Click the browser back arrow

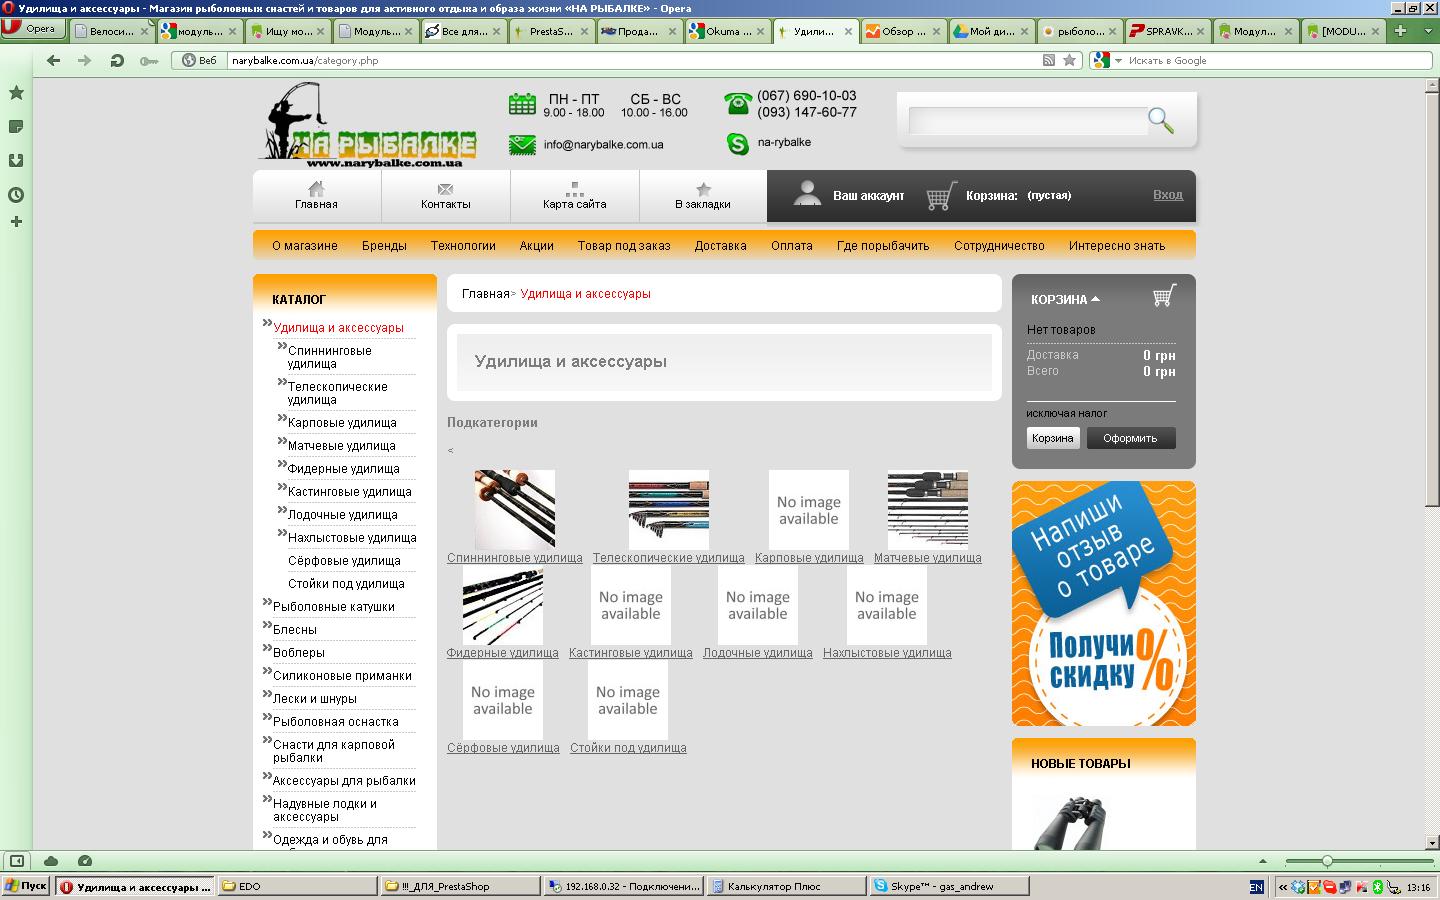pyautogui.click(x=54, y=60)
